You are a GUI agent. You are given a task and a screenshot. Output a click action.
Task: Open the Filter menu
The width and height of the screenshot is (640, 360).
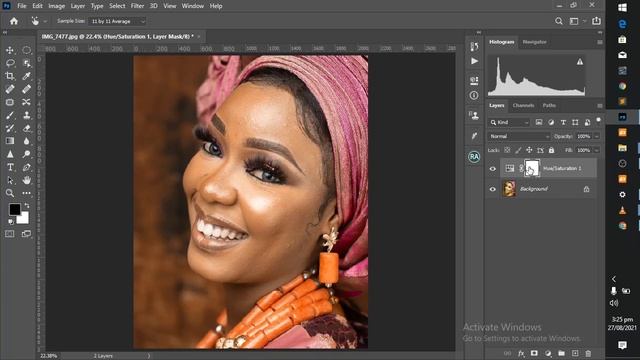(137, 6)
